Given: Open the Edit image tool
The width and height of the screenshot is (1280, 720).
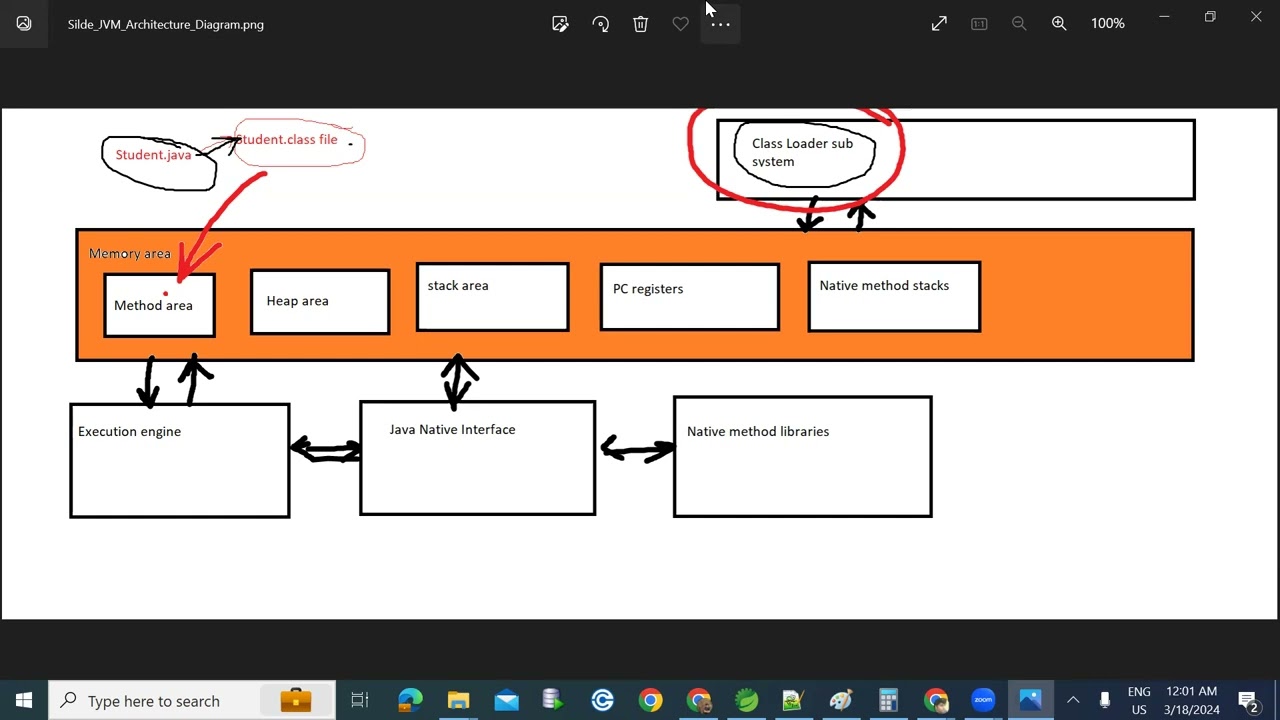Looking at the screenshot, I should [x=560, y=24].
